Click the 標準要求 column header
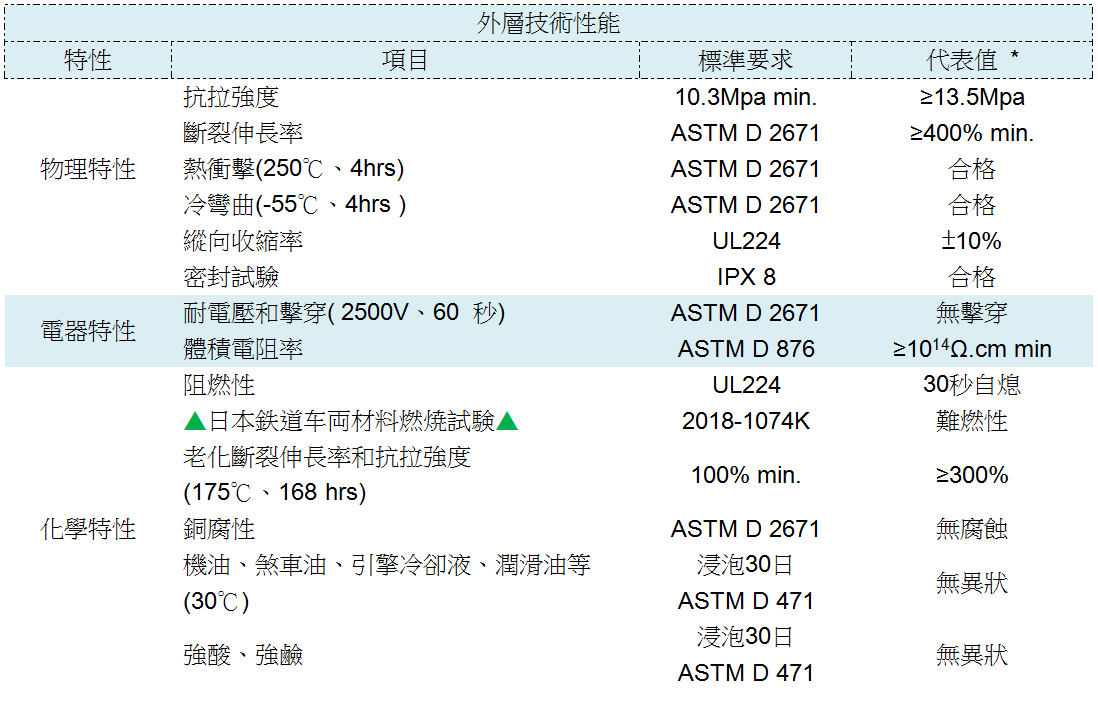Screen dimensions: 1098x703 (745, 60)
